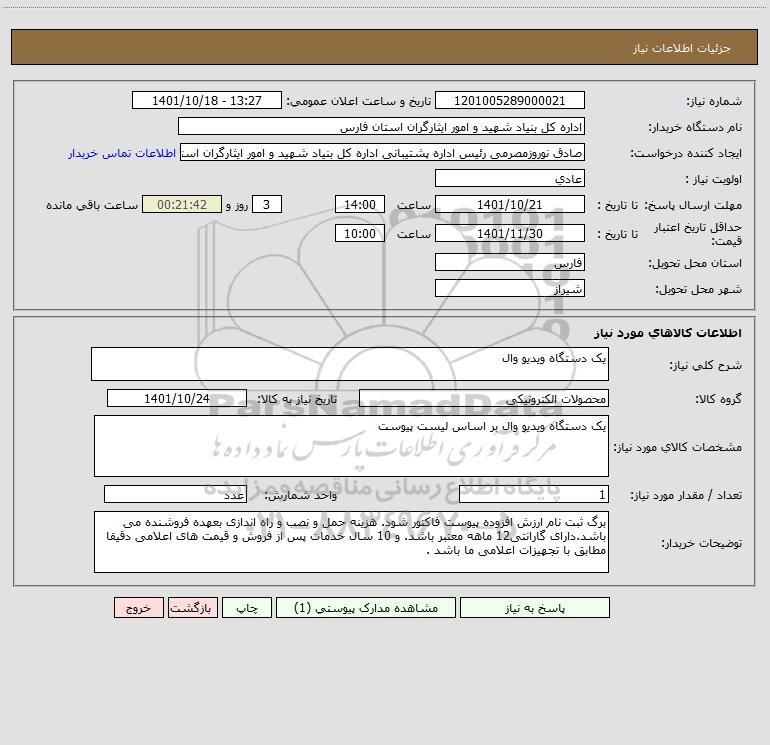Click the announcement date field 1401/10/18 - 13:27

click(207, 100)
